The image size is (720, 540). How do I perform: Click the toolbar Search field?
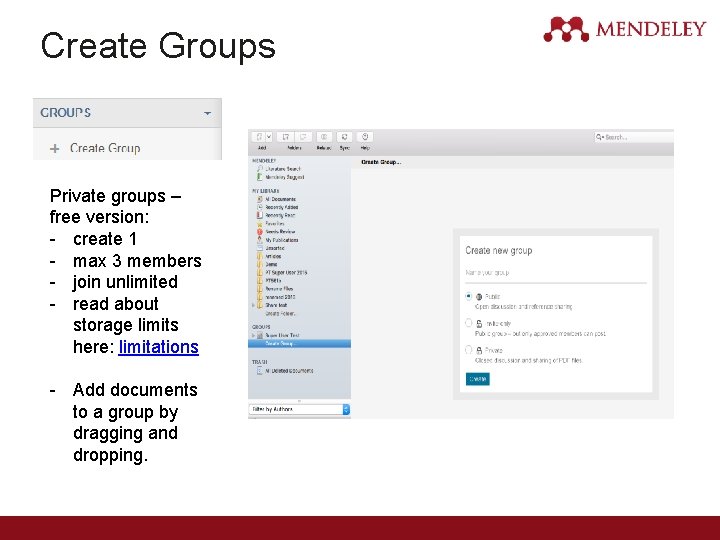(634, 137)
